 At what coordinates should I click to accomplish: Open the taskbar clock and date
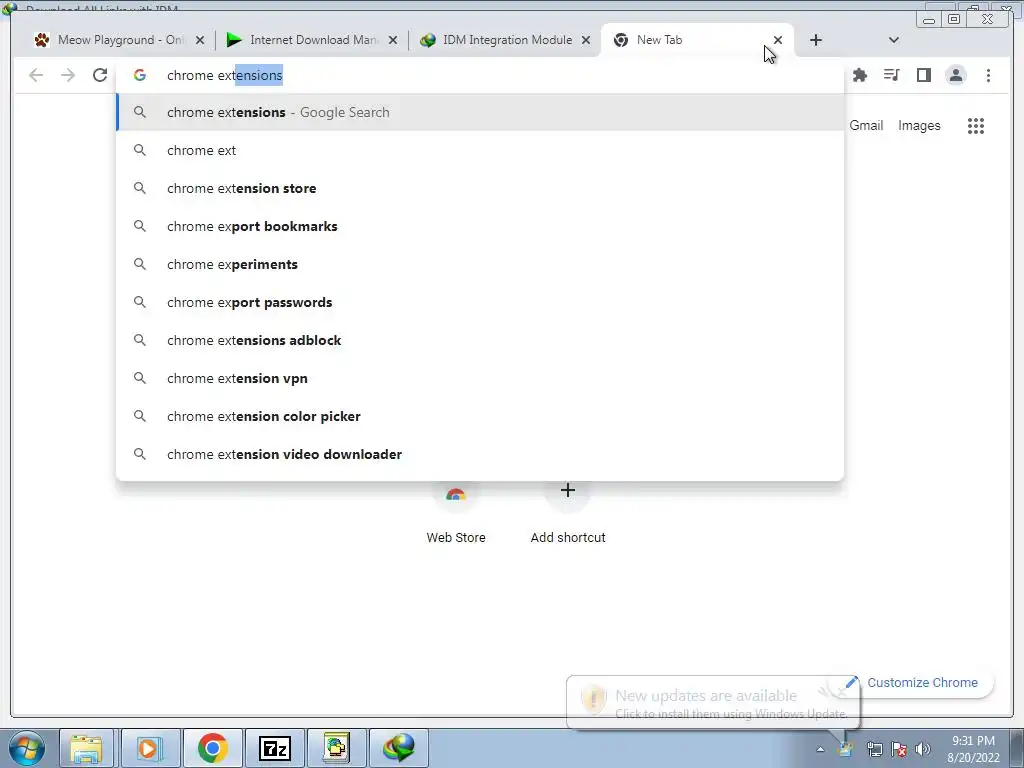pyautogui.click(x=973, y=749)
